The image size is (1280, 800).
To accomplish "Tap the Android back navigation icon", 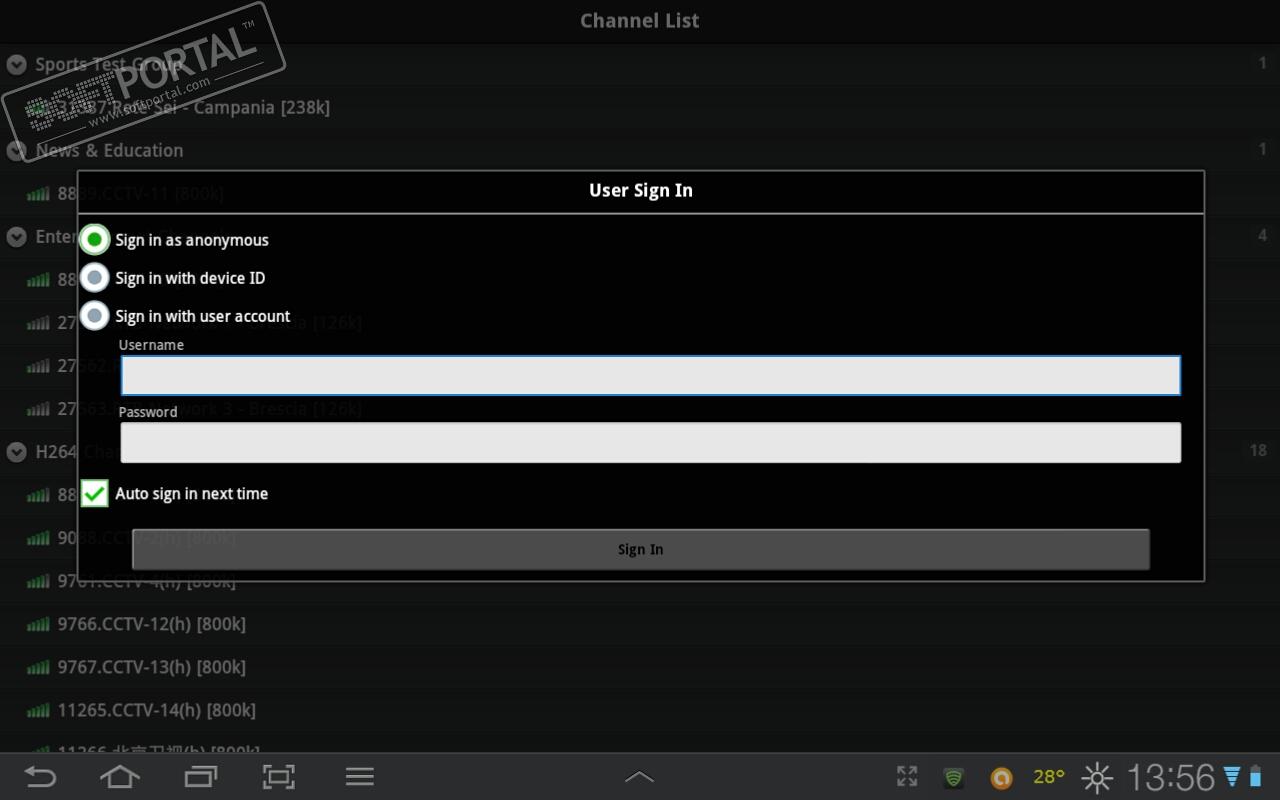I will pyautogui.click(x=40, y=777).
